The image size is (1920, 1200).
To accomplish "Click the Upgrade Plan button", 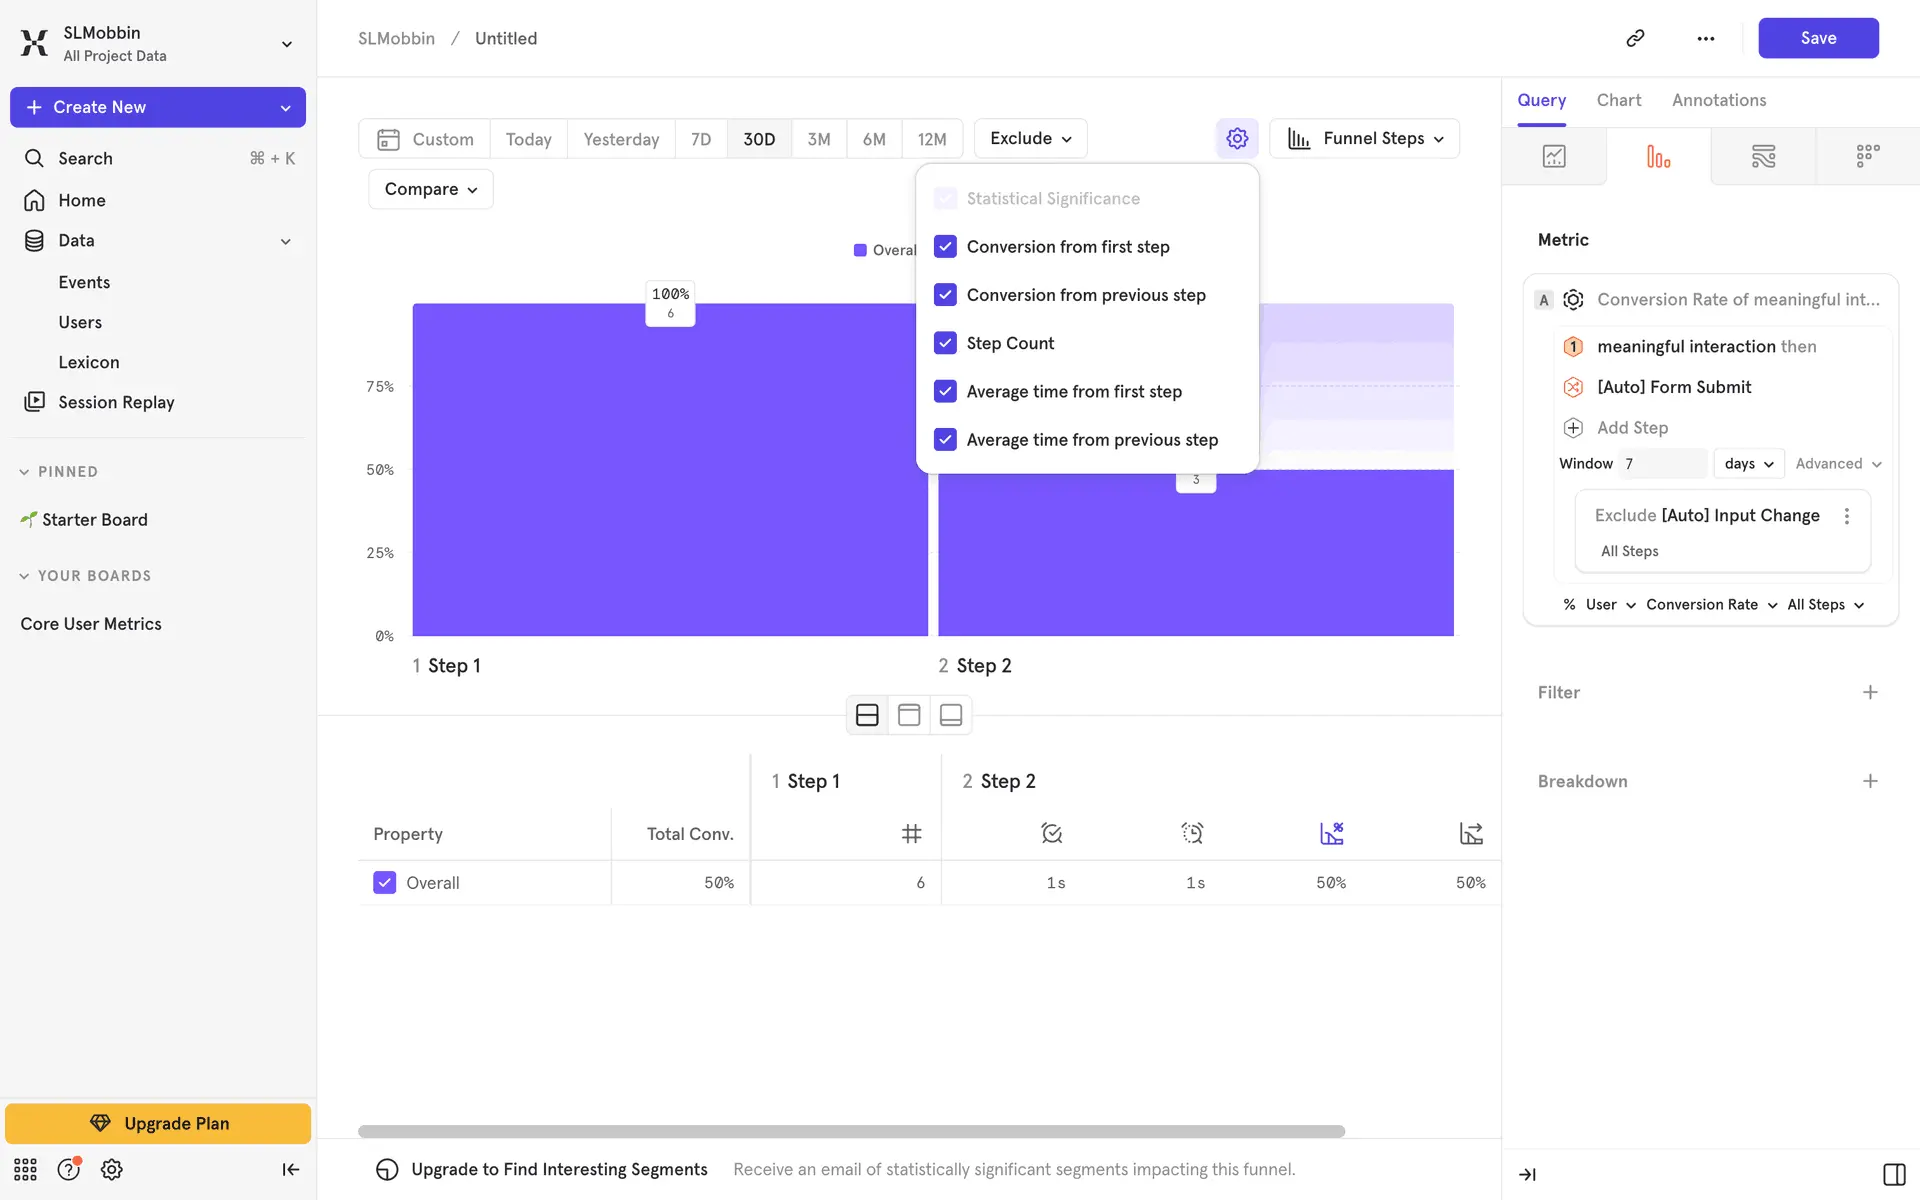I will coord(158,1123).
